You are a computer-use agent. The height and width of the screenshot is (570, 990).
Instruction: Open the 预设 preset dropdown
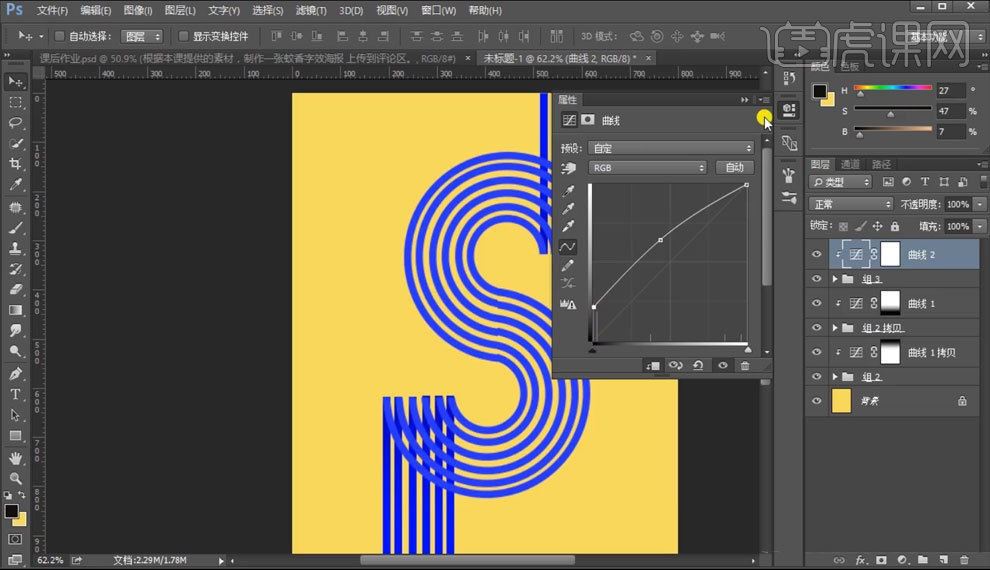[671, 148]
